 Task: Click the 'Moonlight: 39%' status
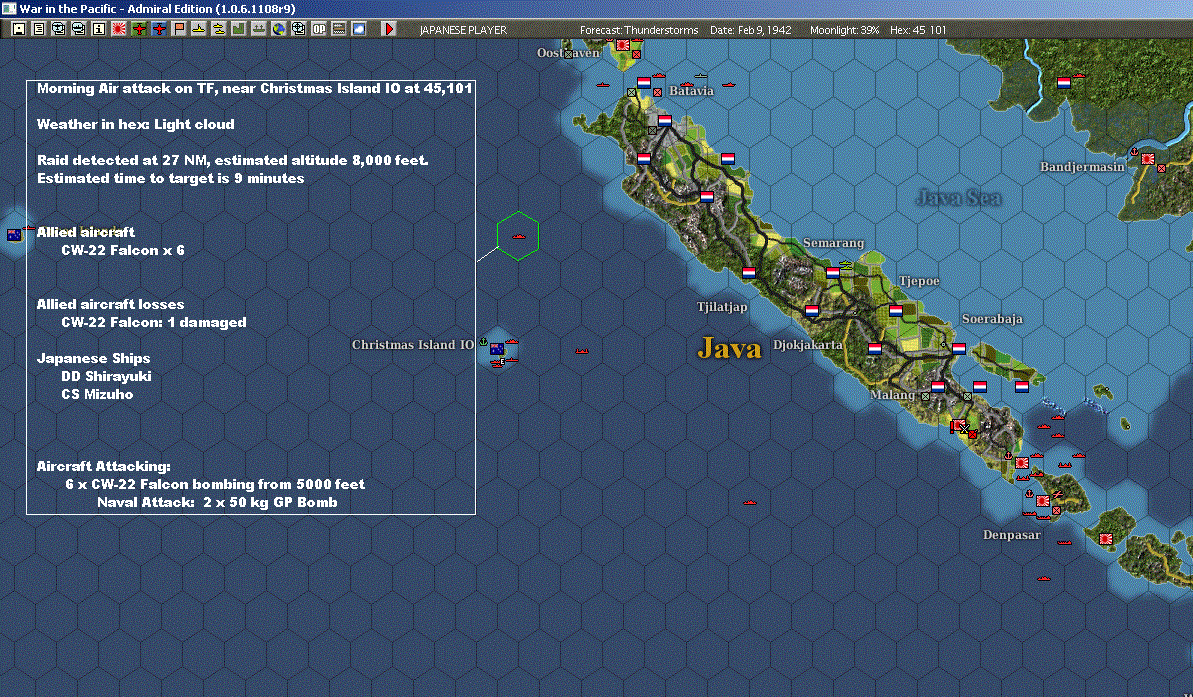(x=844, y=30)
